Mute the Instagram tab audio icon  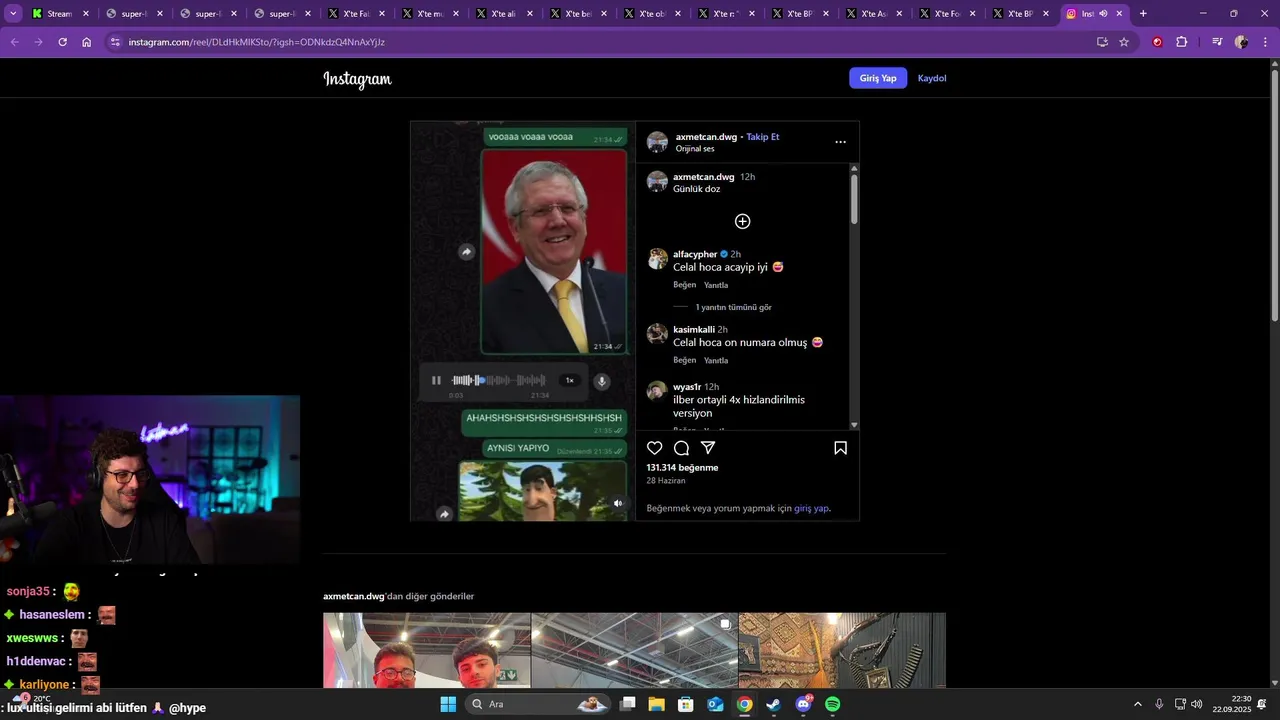(x=1104, y=14)
